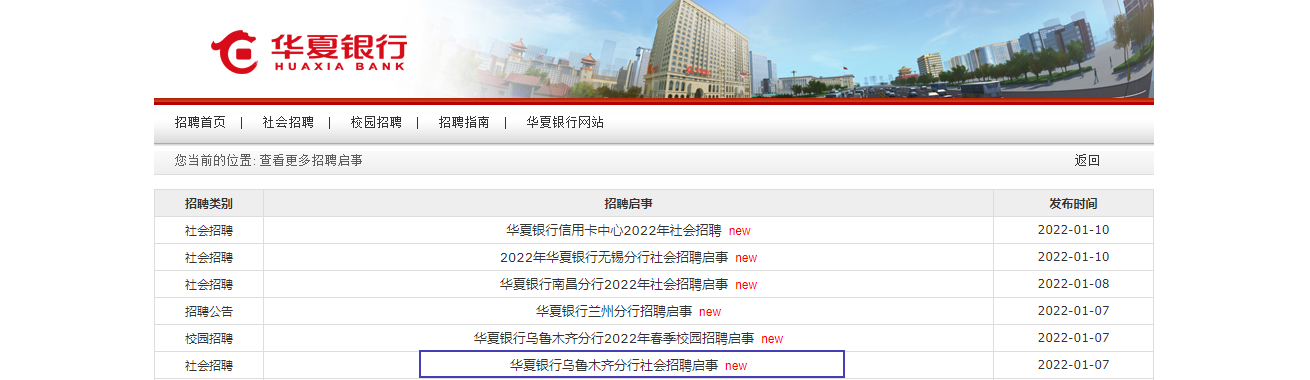The width and height of the screenshot is (1310, 380).
Task: Select date cell of 信用卡中心 row
Action: [x=1073, y=230]
